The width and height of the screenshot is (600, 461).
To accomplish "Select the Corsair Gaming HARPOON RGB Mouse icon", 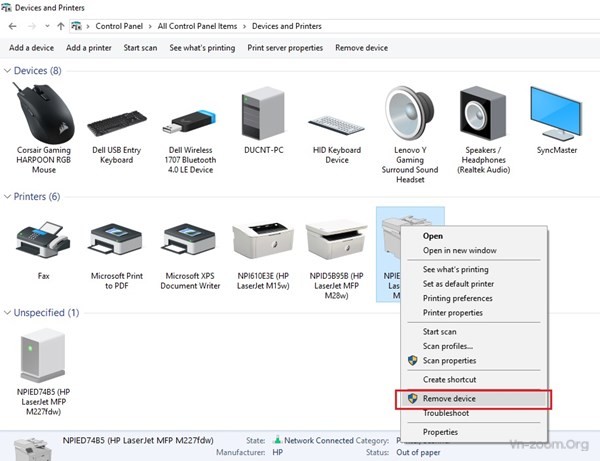I will coord(44,113).
